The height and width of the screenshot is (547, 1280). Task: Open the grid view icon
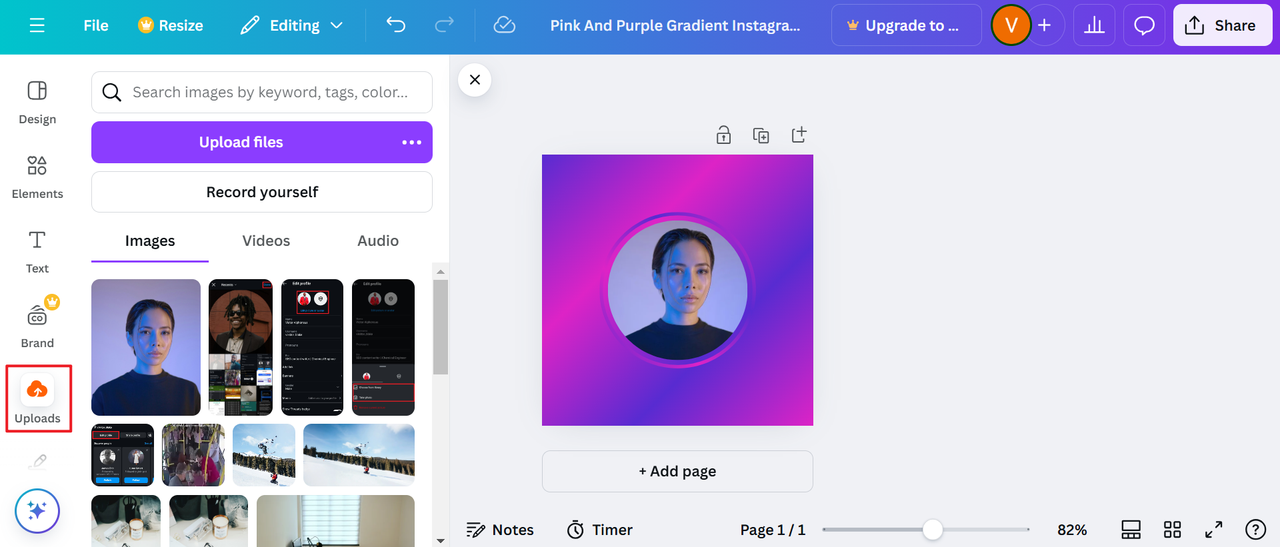(x=1173, y=530)
